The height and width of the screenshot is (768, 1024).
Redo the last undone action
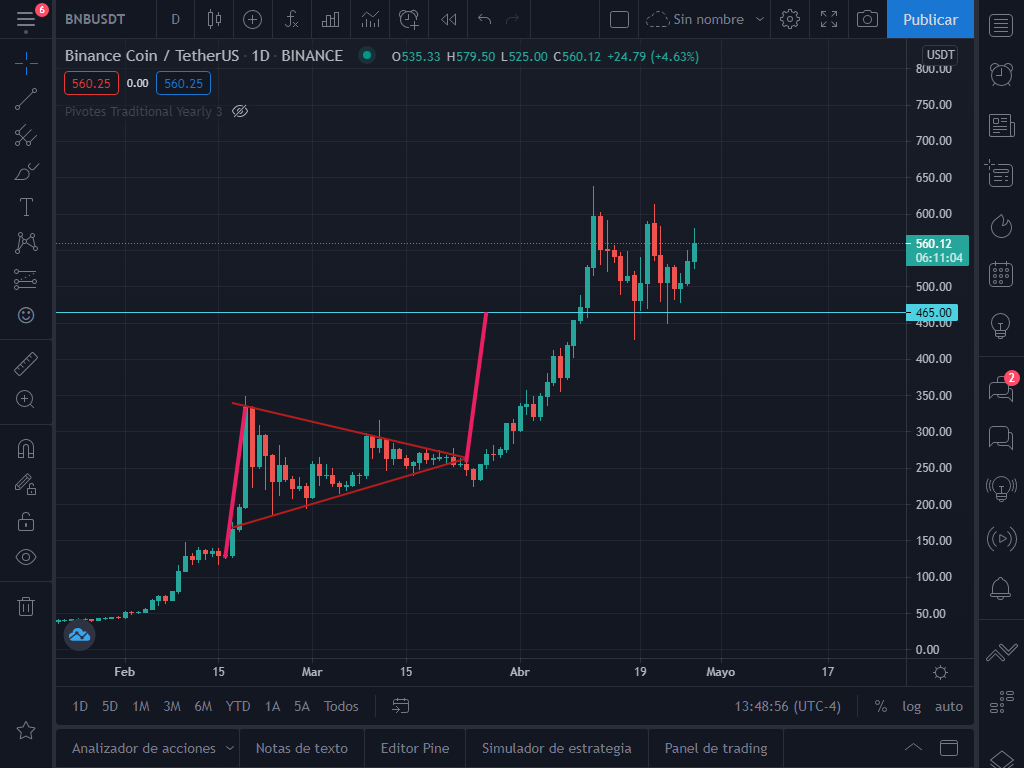(x=513, y=20)
